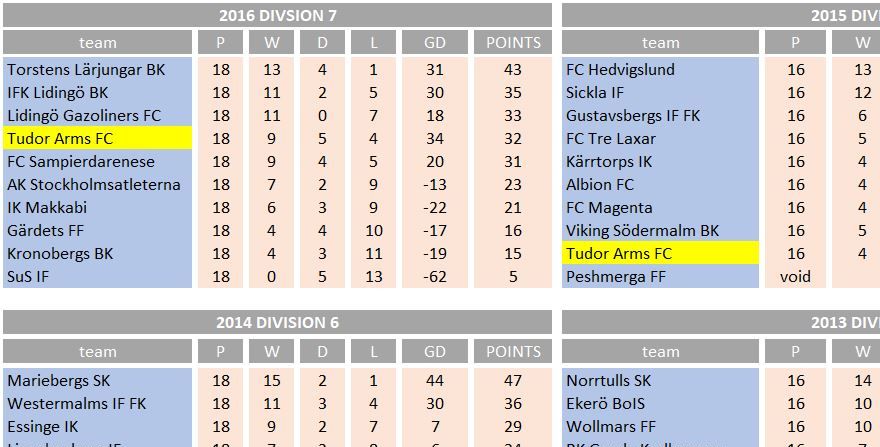
Task: Click the Essinge IK team cell
Action: (x=98, y=426)
